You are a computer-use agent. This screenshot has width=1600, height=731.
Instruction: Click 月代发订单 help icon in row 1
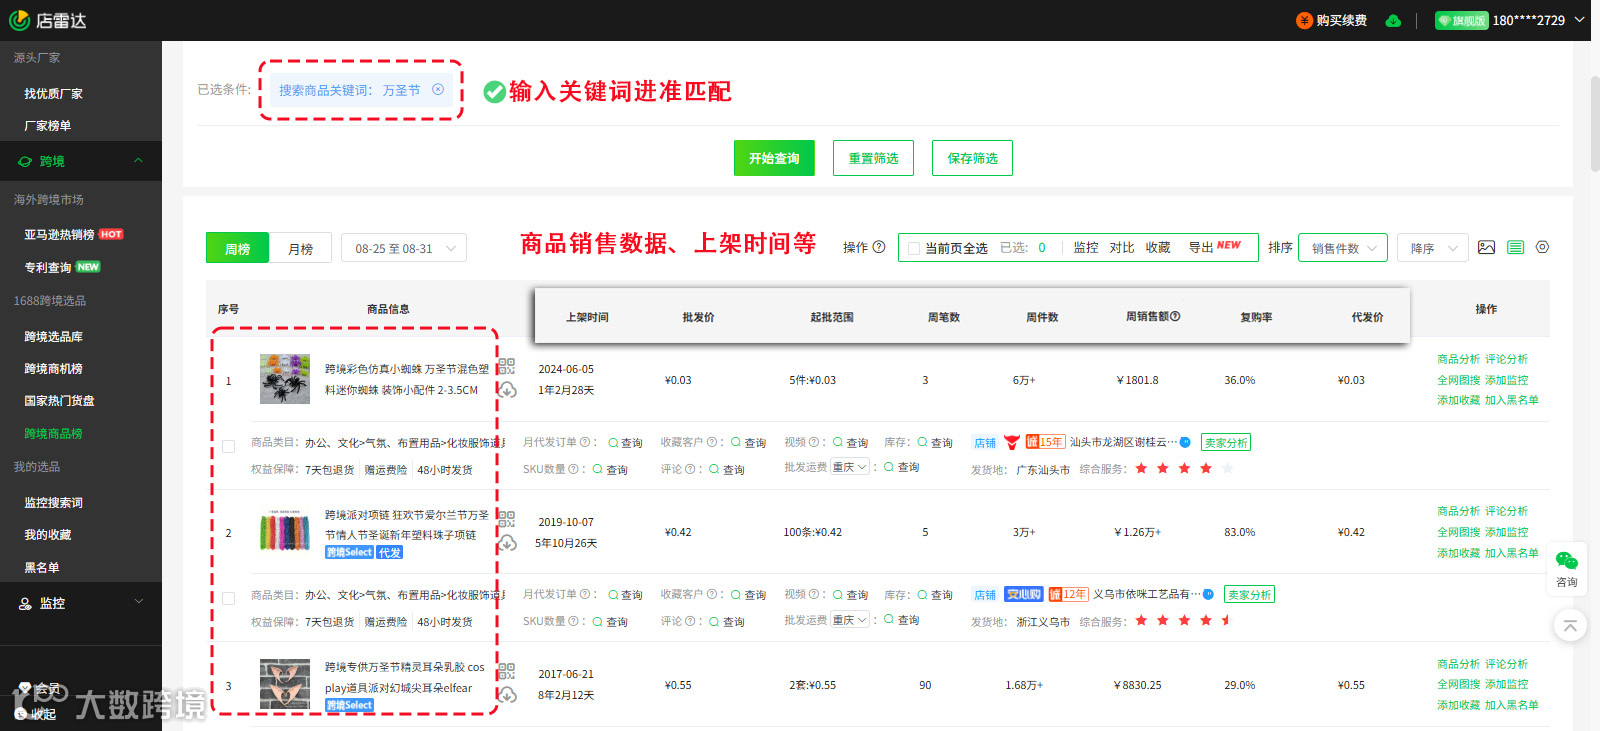tap(585, 442)
